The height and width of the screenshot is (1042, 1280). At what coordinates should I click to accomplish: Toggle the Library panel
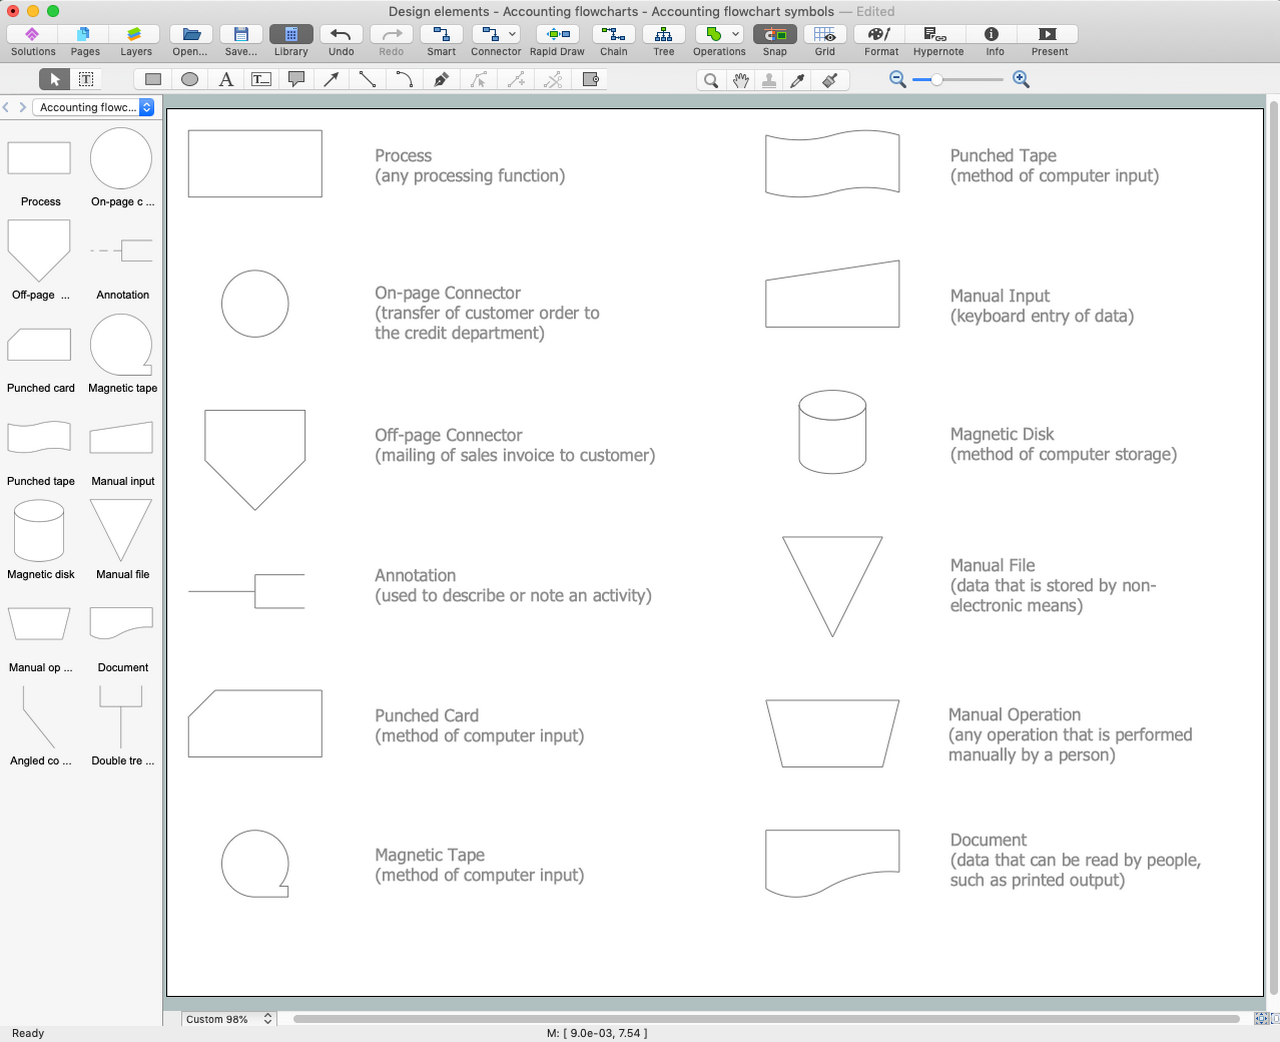pyautogui.click(x=291, y=35)
